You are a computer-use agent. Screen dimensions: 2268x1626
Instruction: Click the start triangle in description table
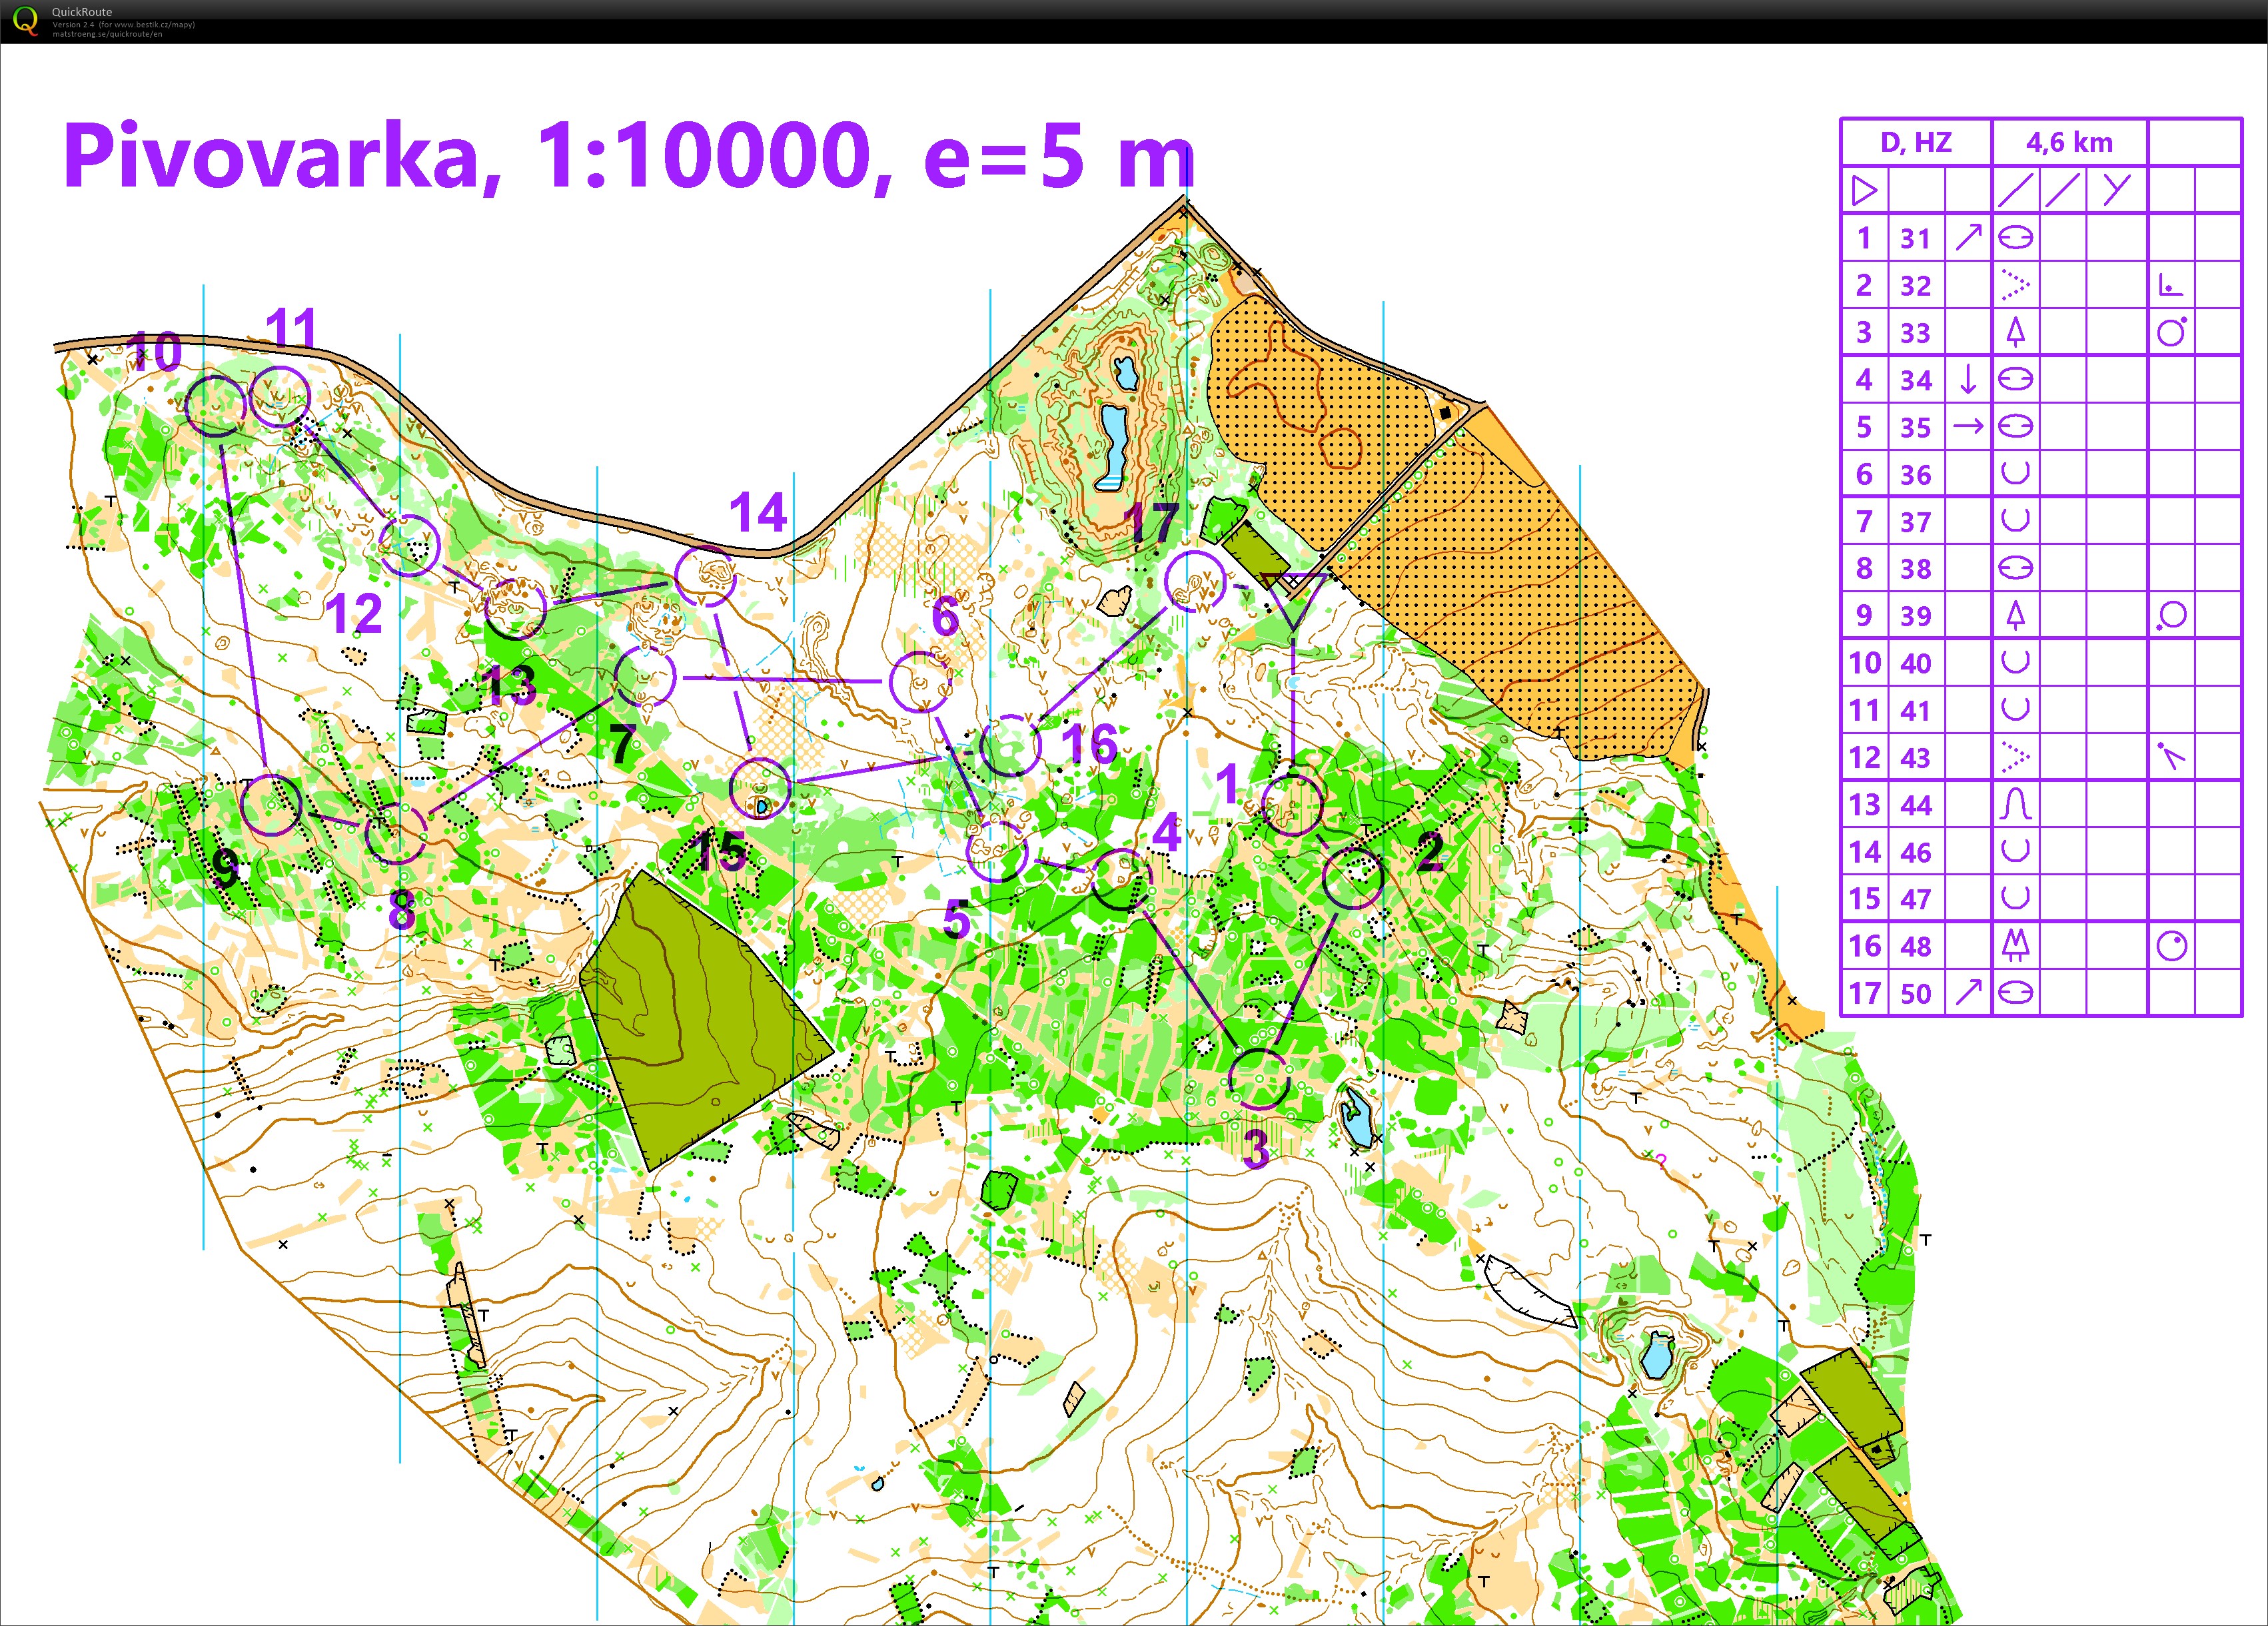pyautogui.click(x=1864, y=190)
